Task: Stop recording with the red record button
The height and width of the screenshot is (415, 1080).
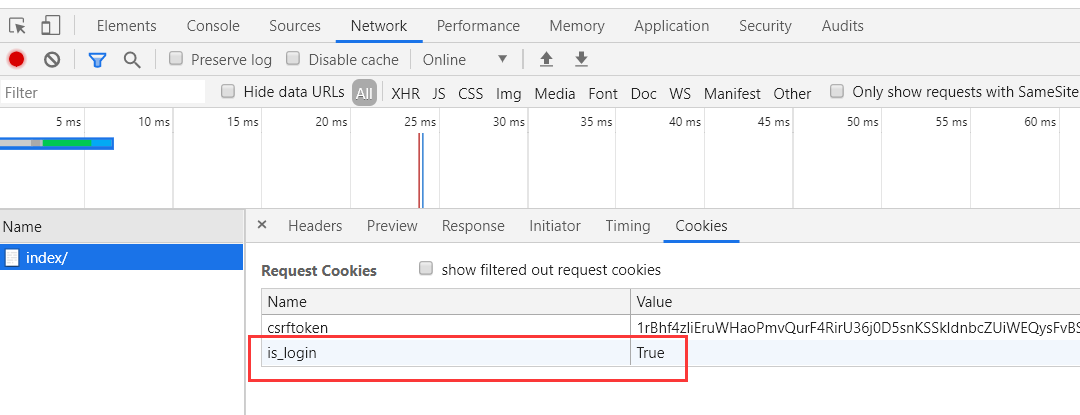Action: coord(17,60)
